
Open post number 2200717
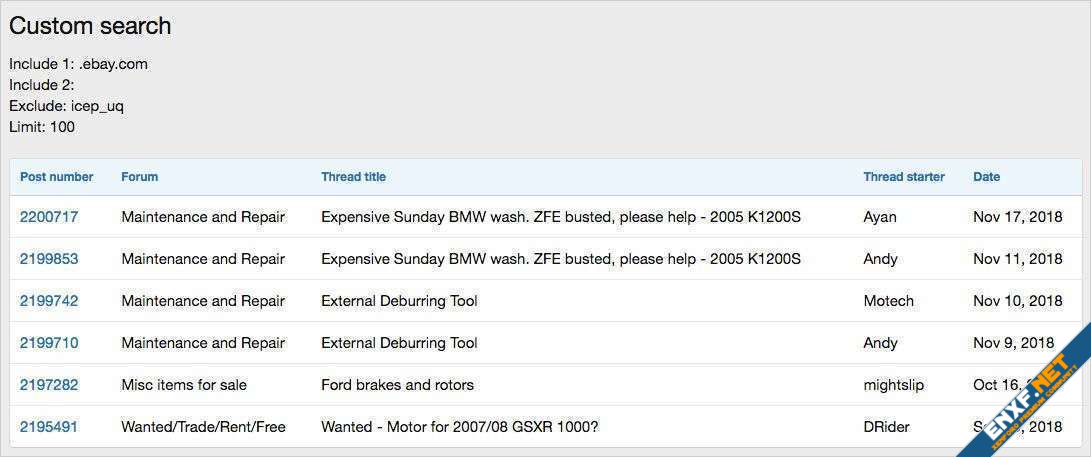coord(49,217)
